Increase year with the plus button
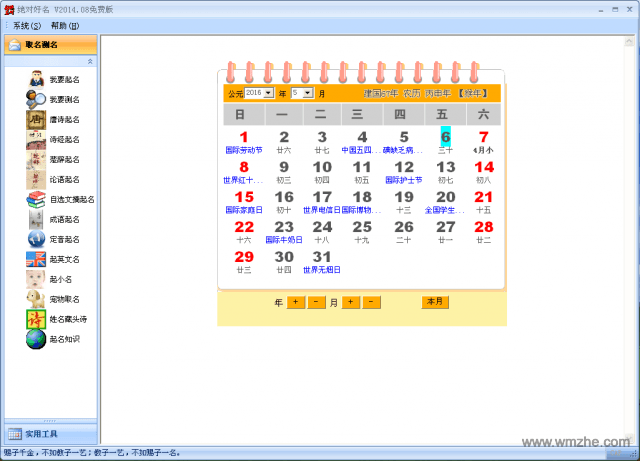Viewport: 640px width, 461px height. coord(296,301)
